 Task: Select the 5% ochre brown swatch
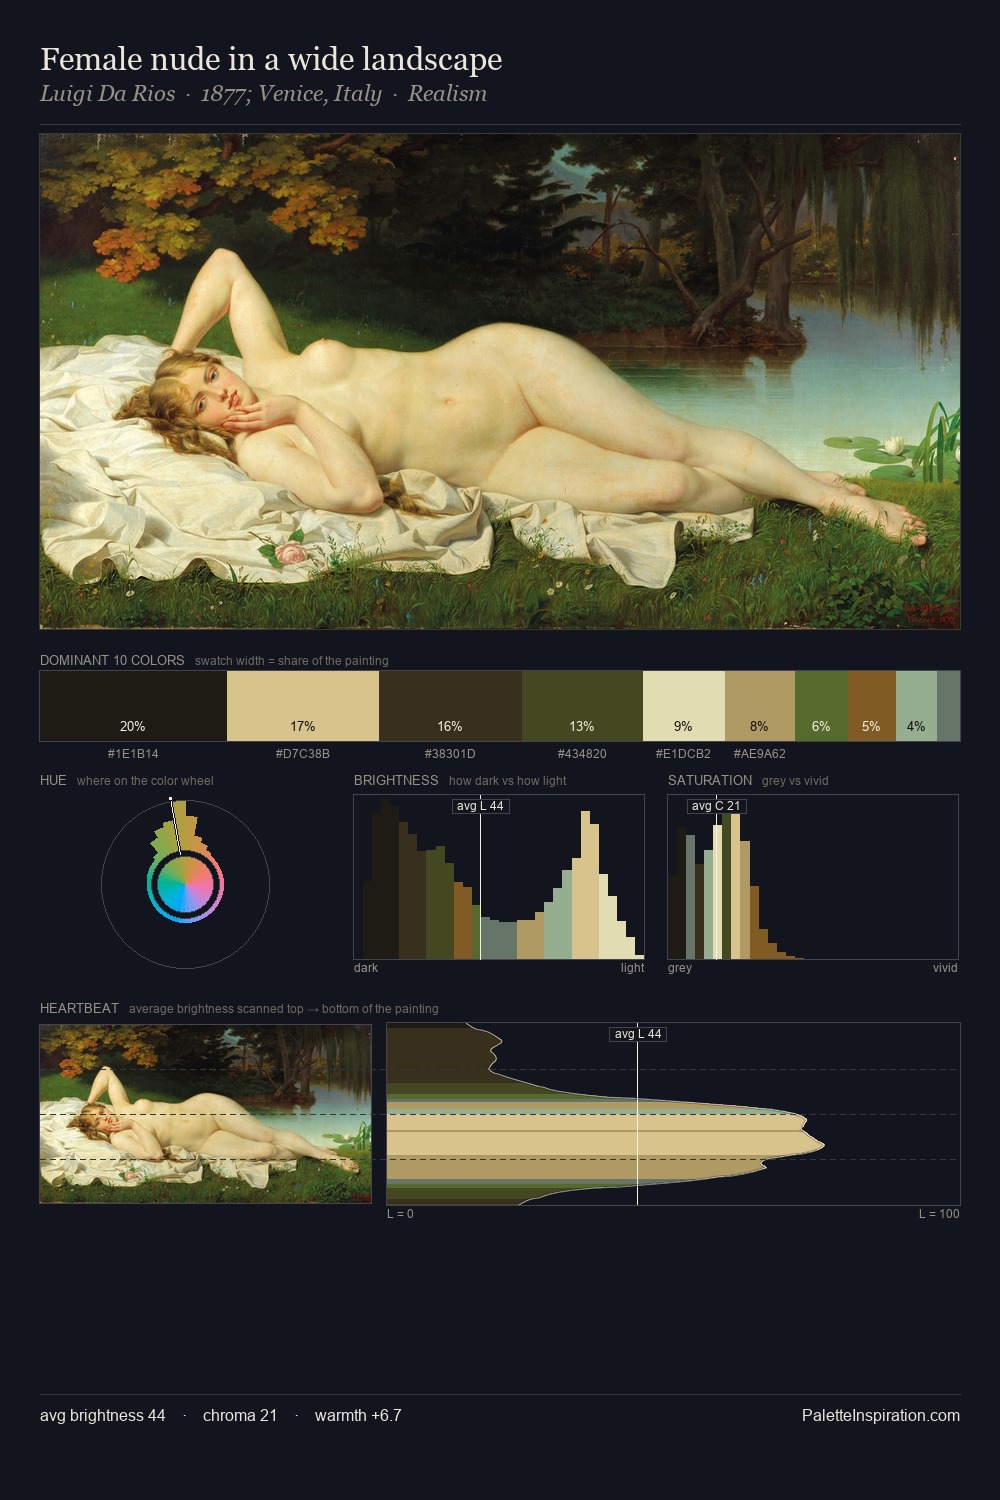click(x=872, y=706)
